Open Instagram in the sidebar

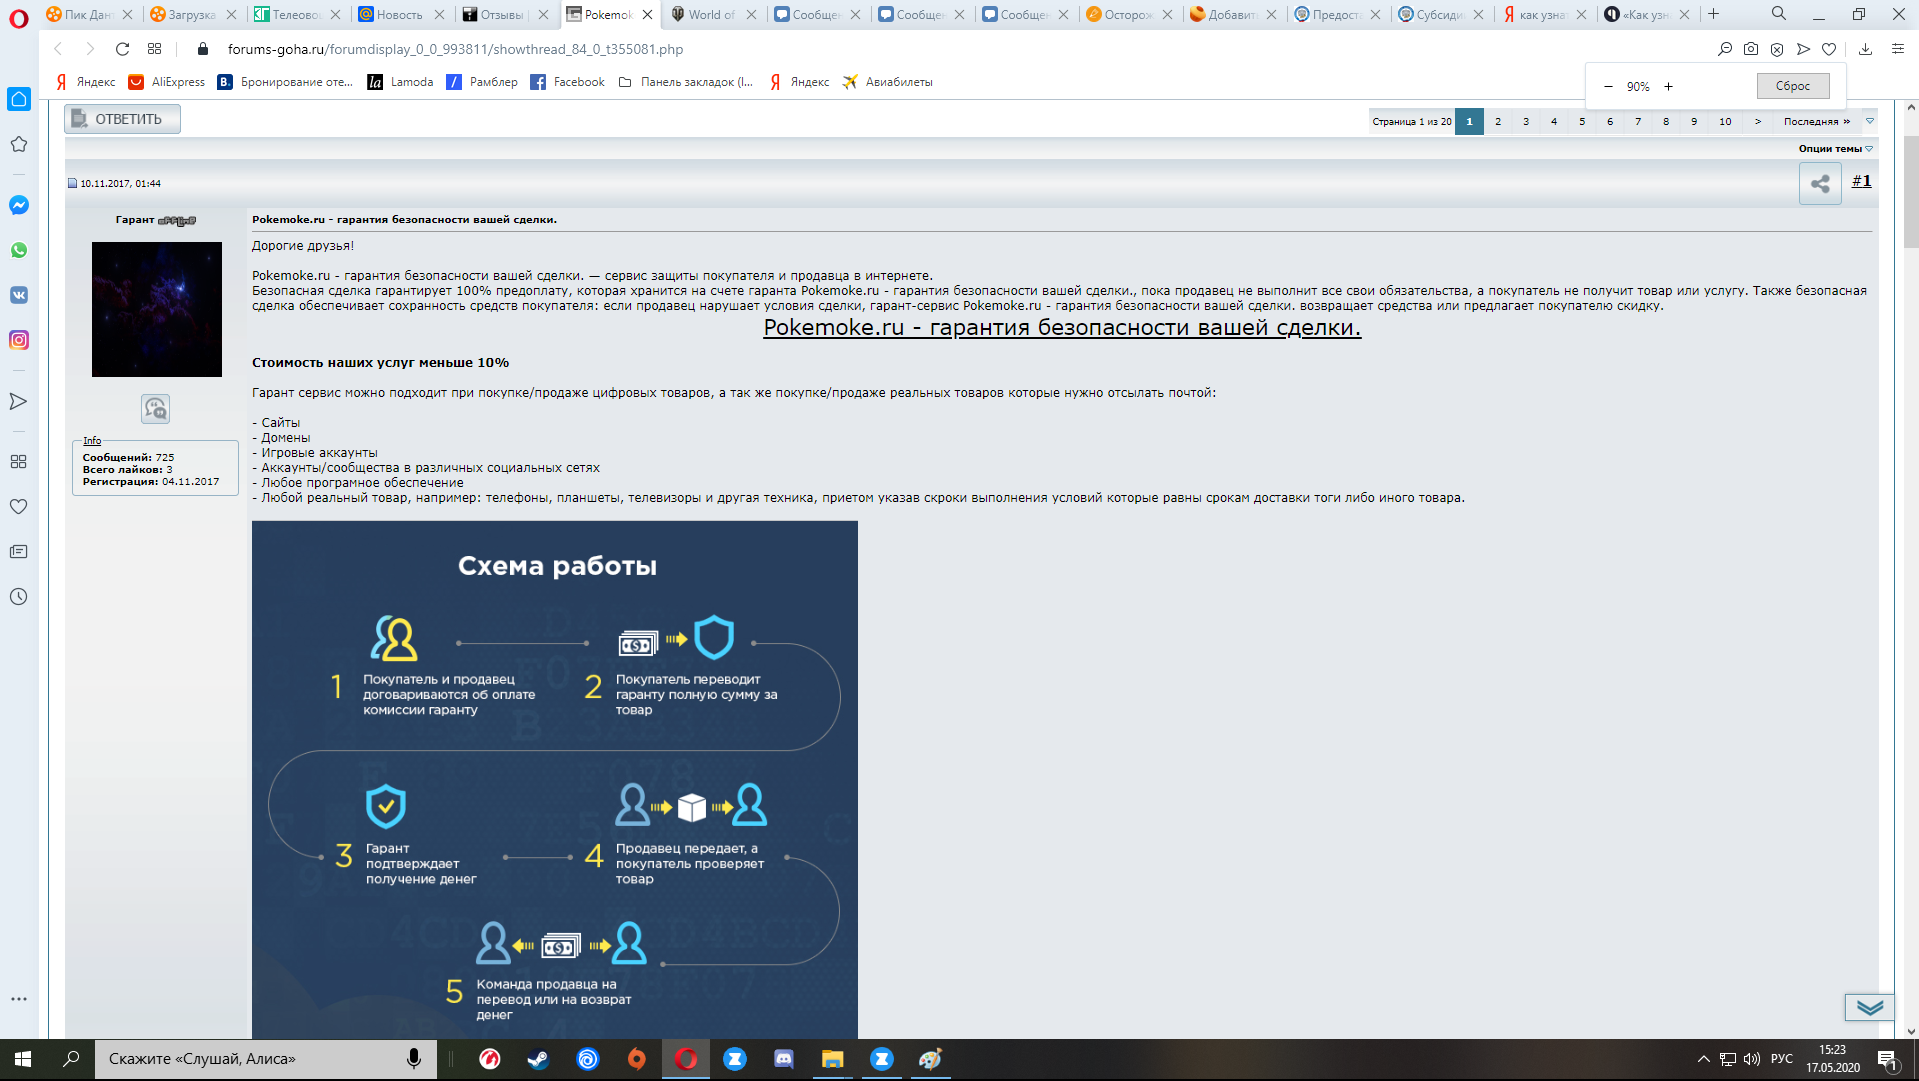(x=19, y=340)
